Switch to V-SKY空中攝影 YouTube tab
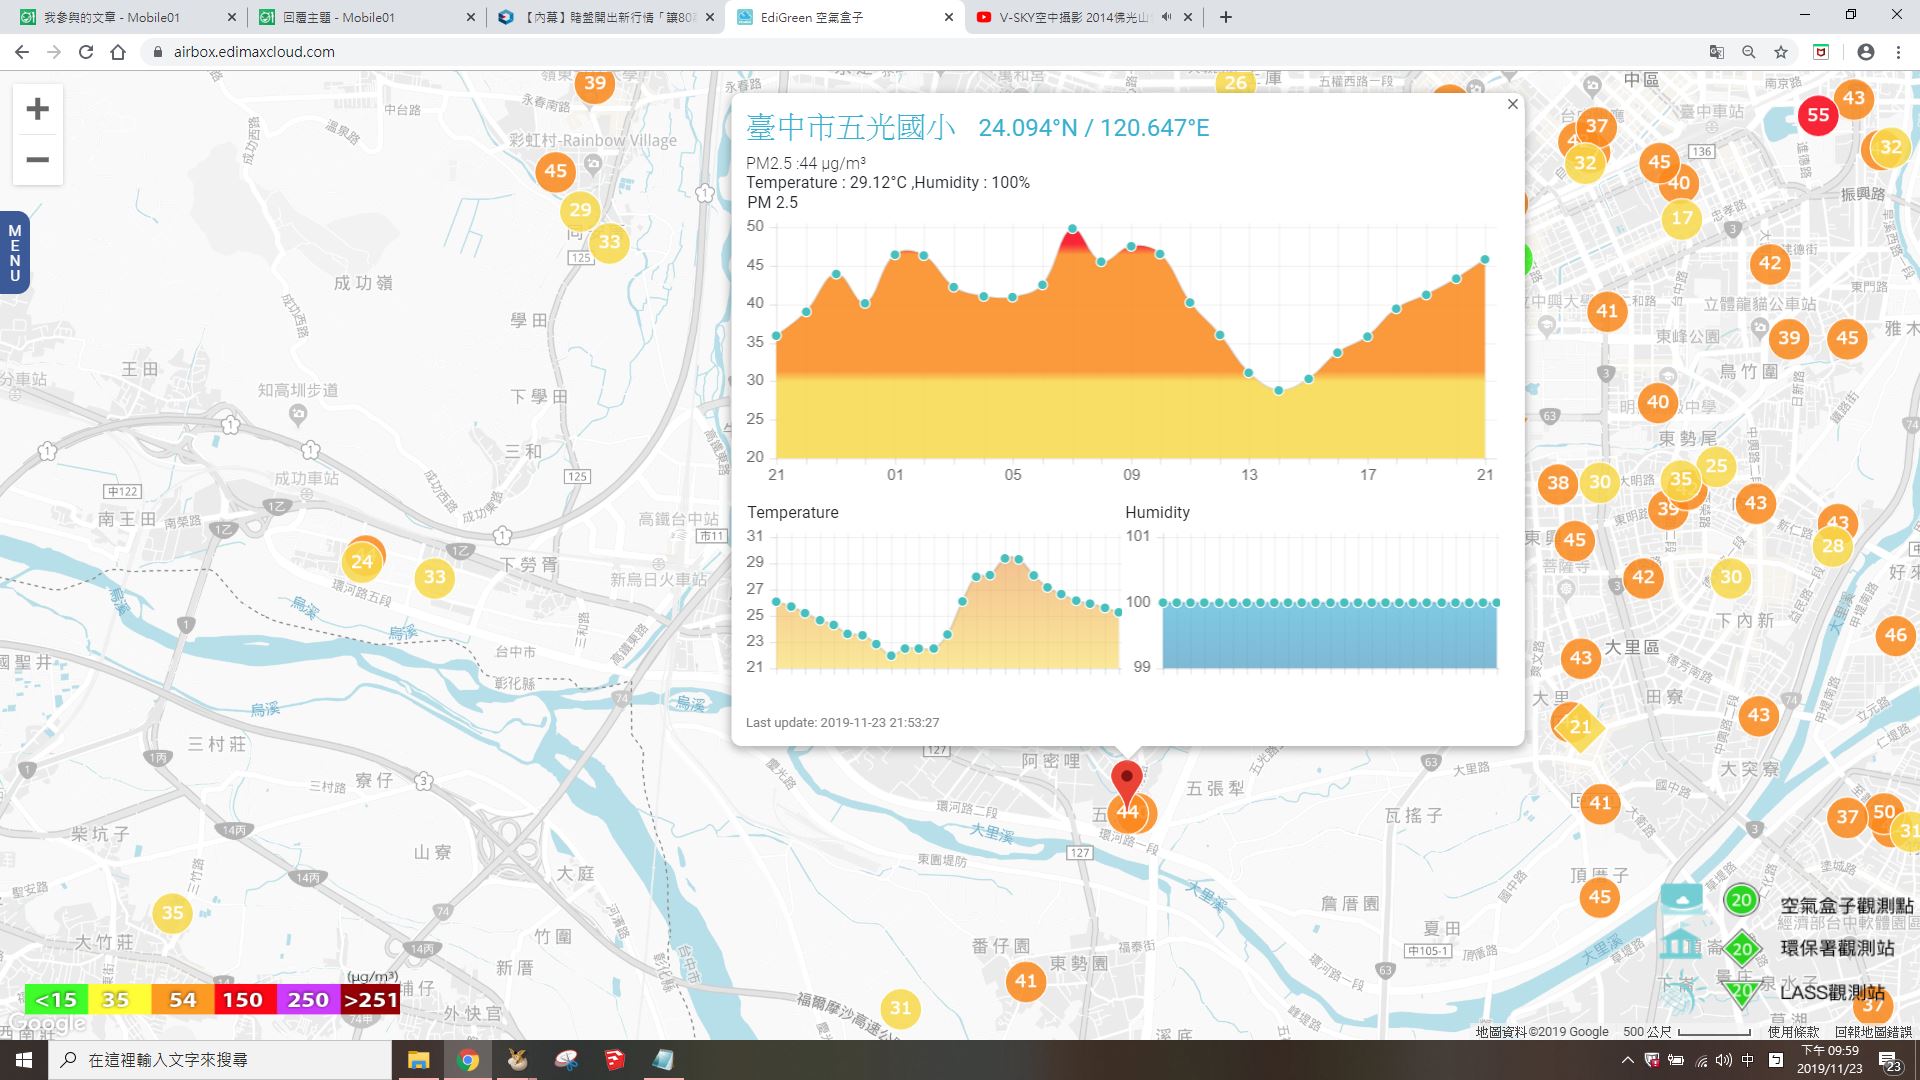The width and height of the screenshot is (1920, 1080). (1084, 17)
